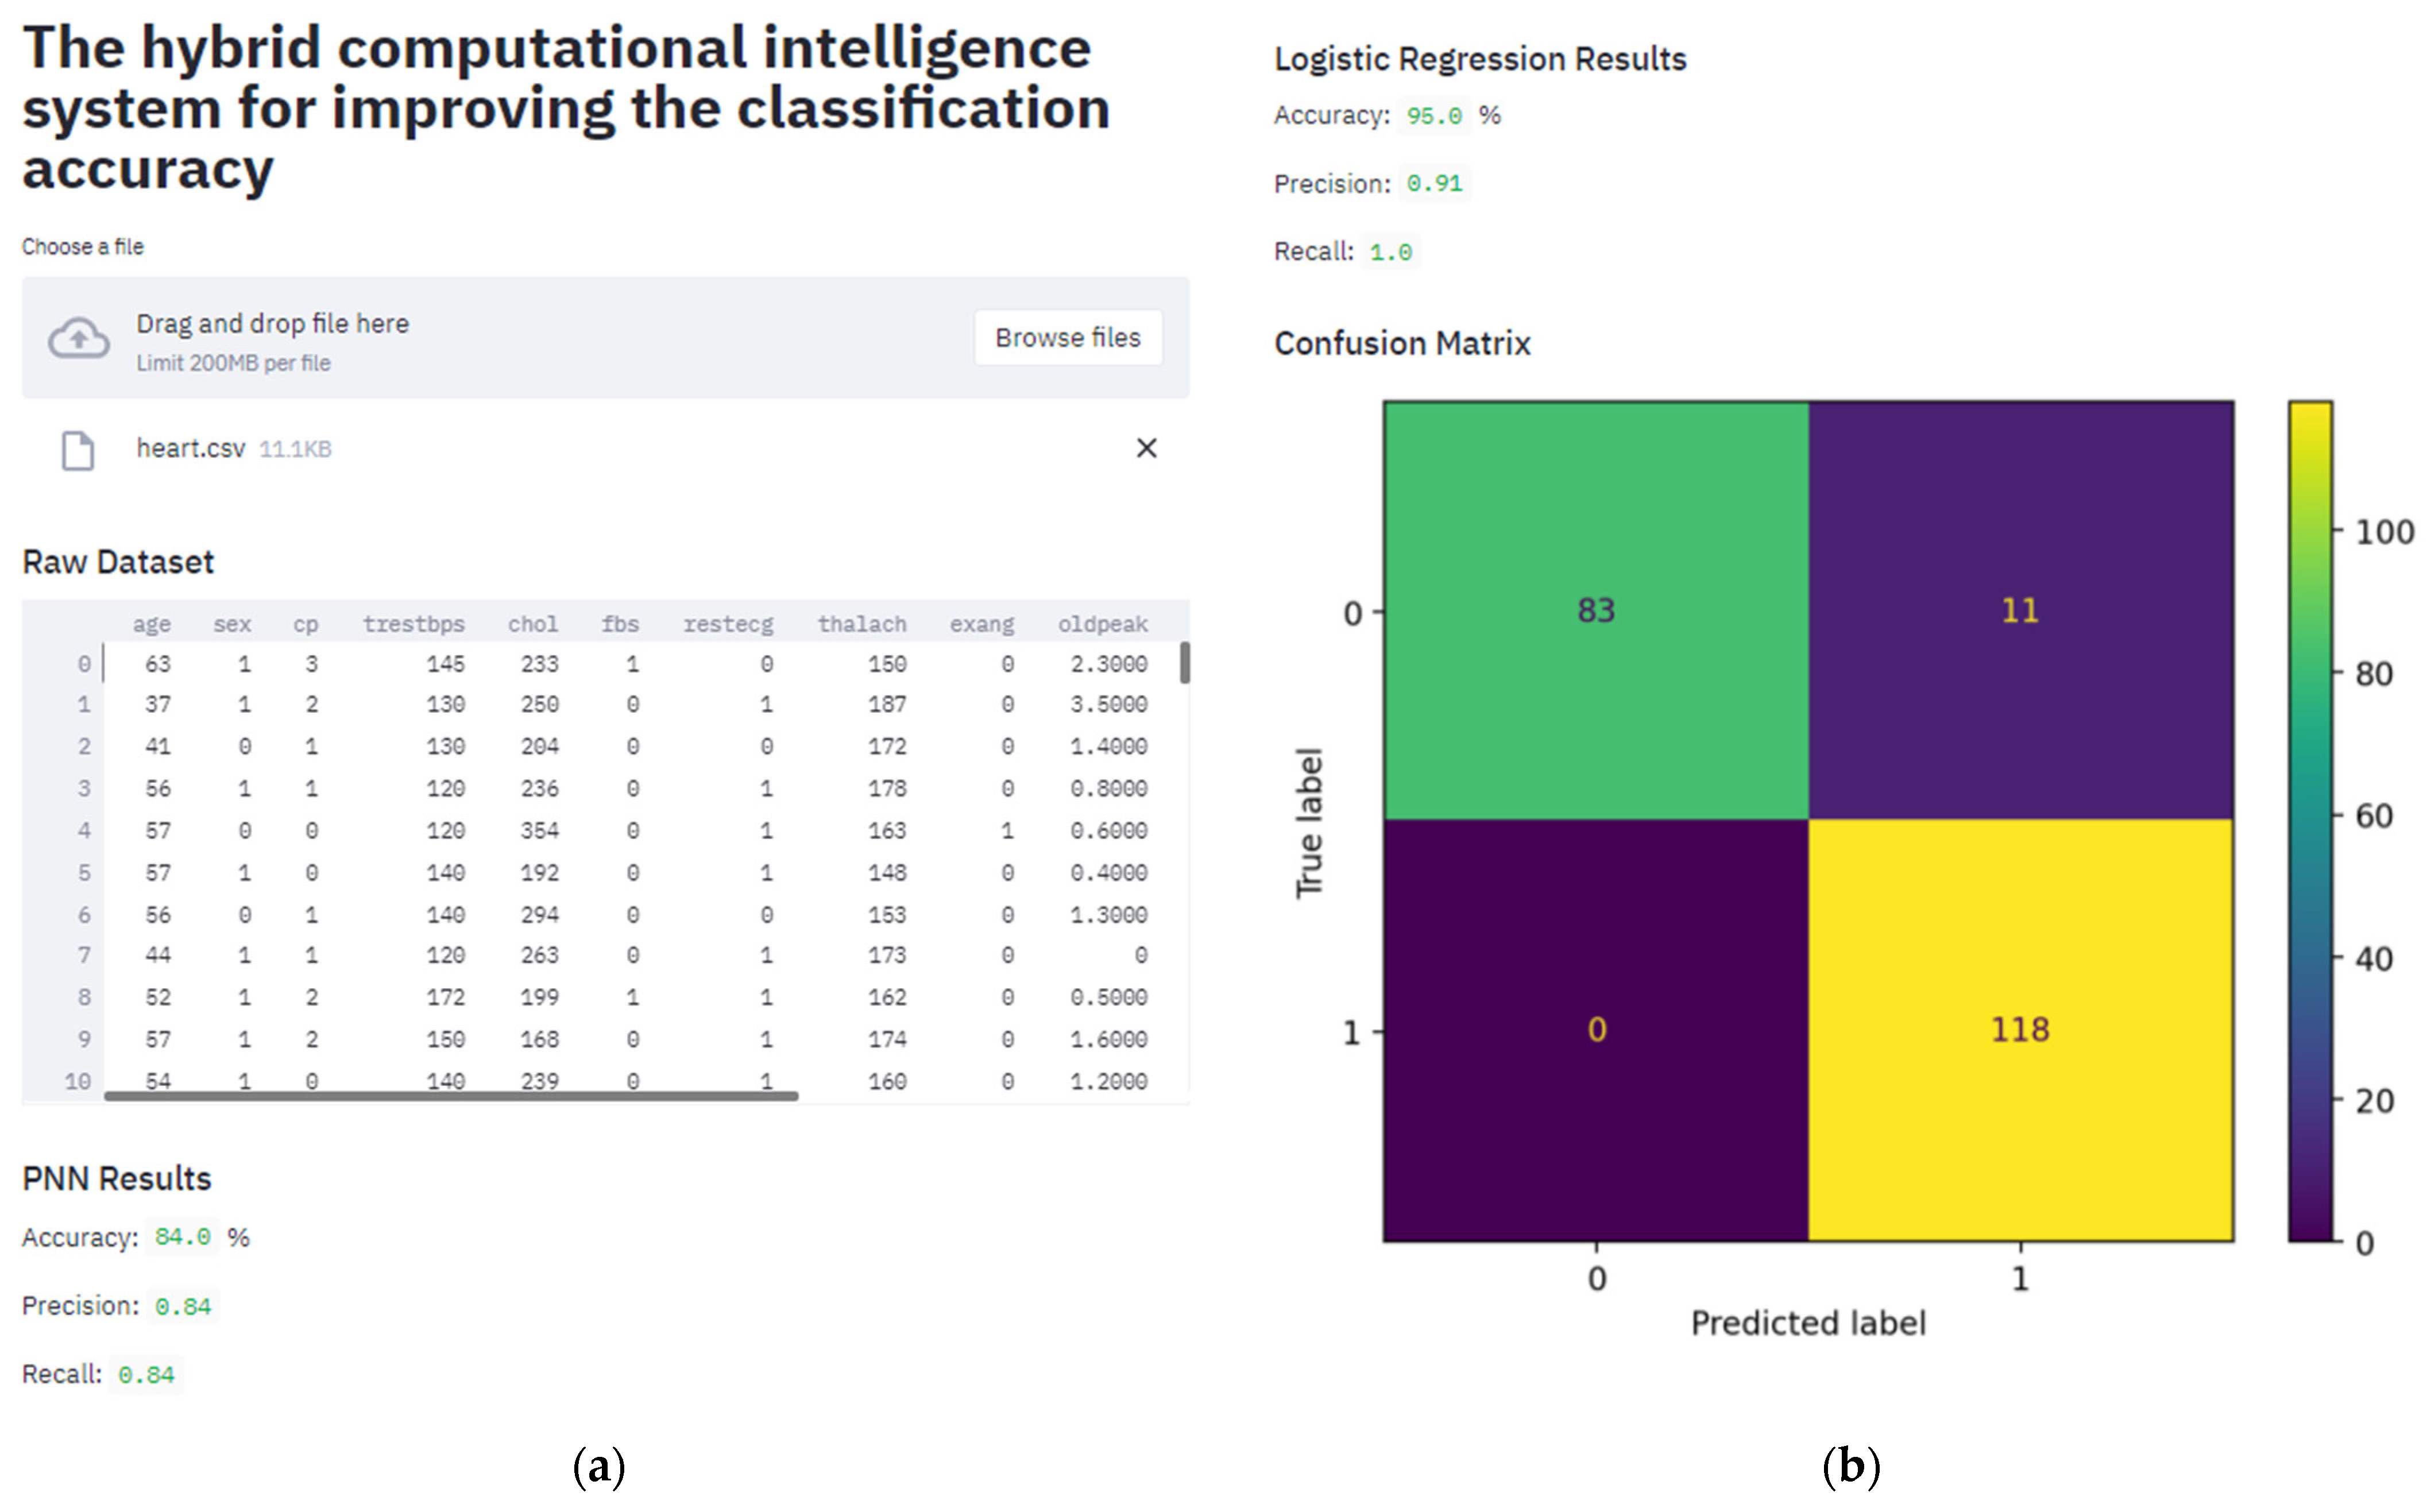Image resolution: width=2427 pixels, height=1512 pixels.
Task: Click the cloud upload icon
Action: click(x=79, y=338)
